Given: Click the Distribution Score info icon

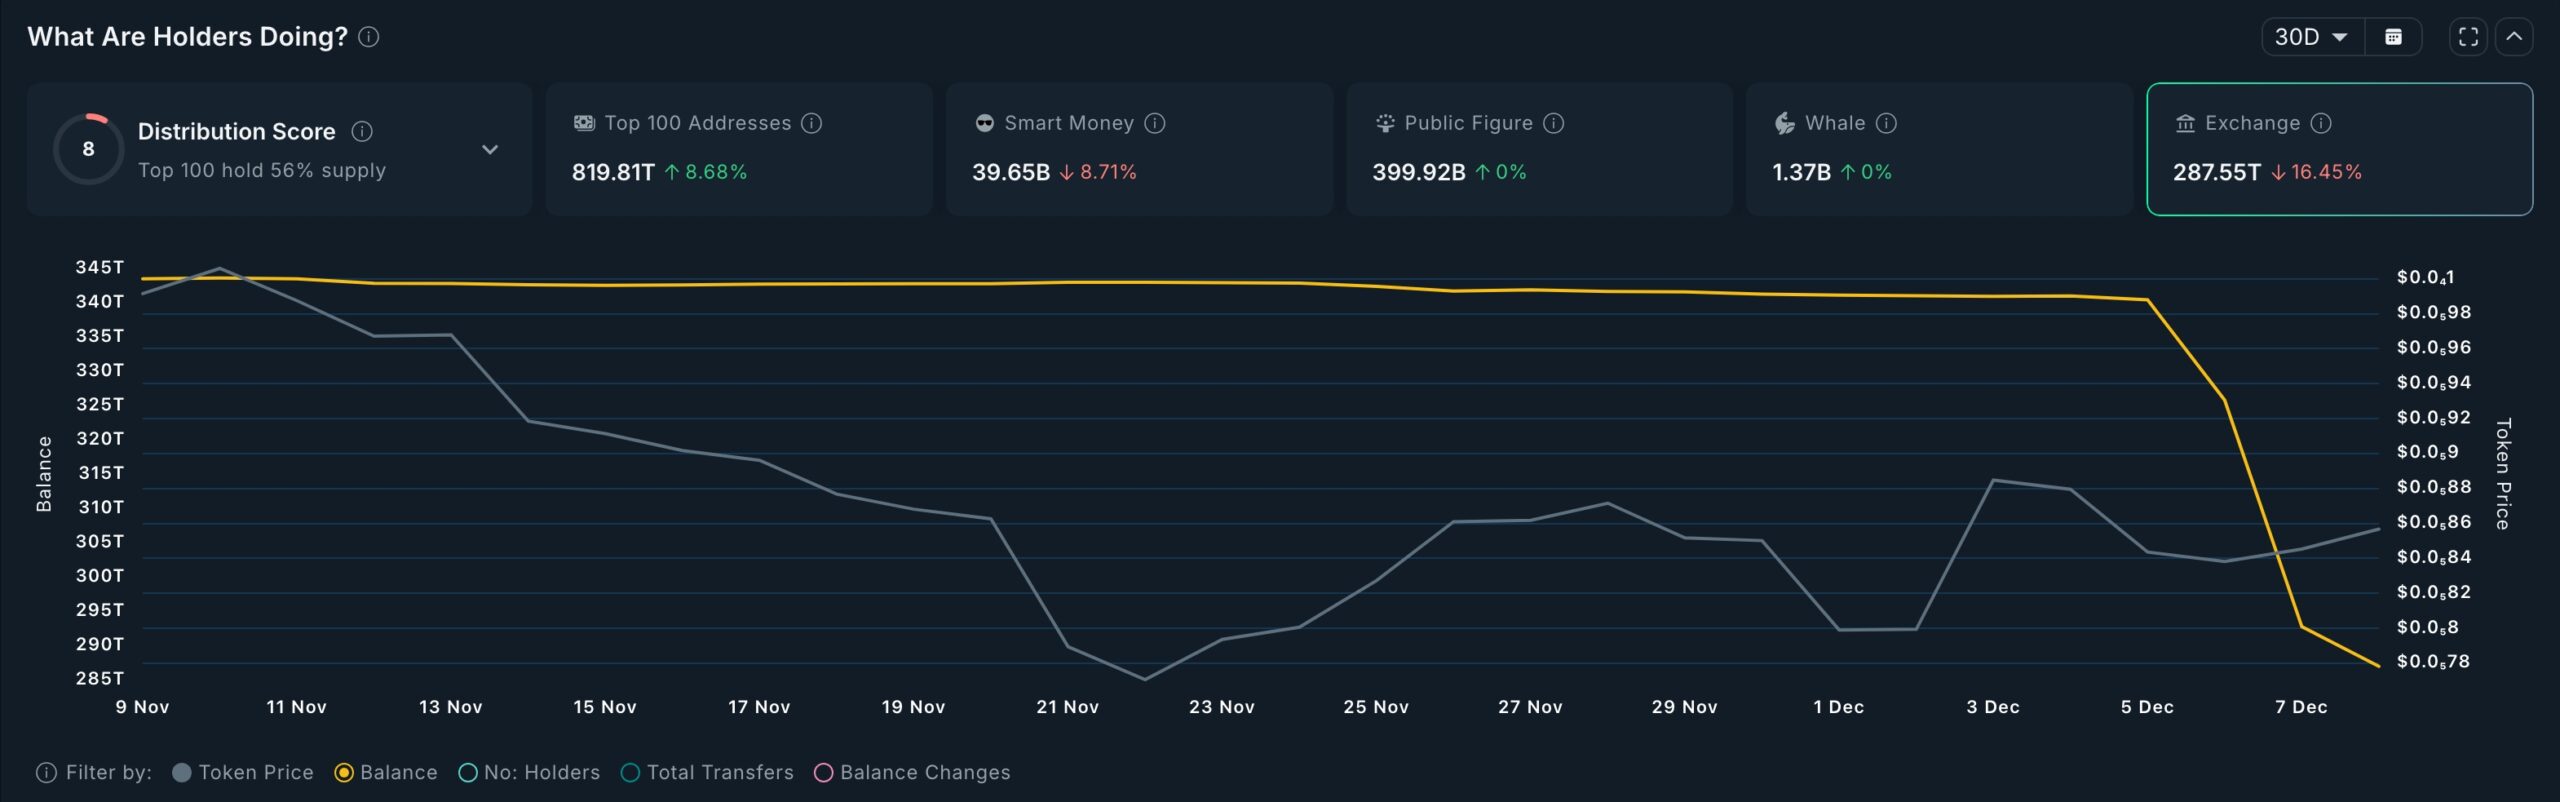Looking at the screenshot, I should (x=362, y=131).
